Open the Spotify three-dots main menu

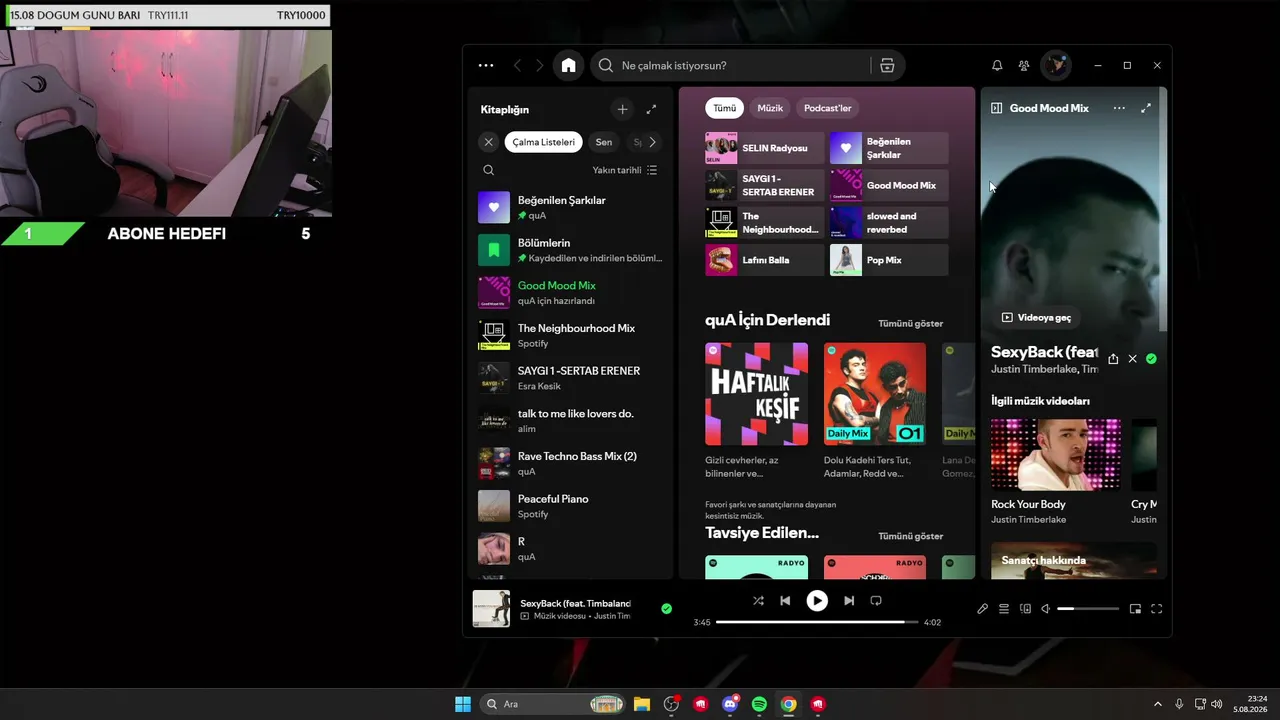click(486, 66)
